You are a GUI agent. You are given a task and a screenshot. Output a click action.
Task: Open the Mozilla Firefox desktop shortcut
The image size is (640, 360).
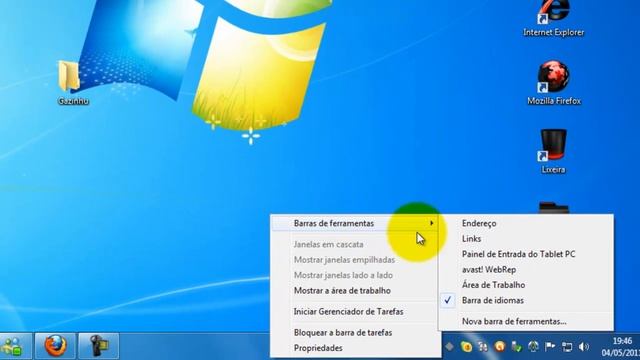[553, 83]
